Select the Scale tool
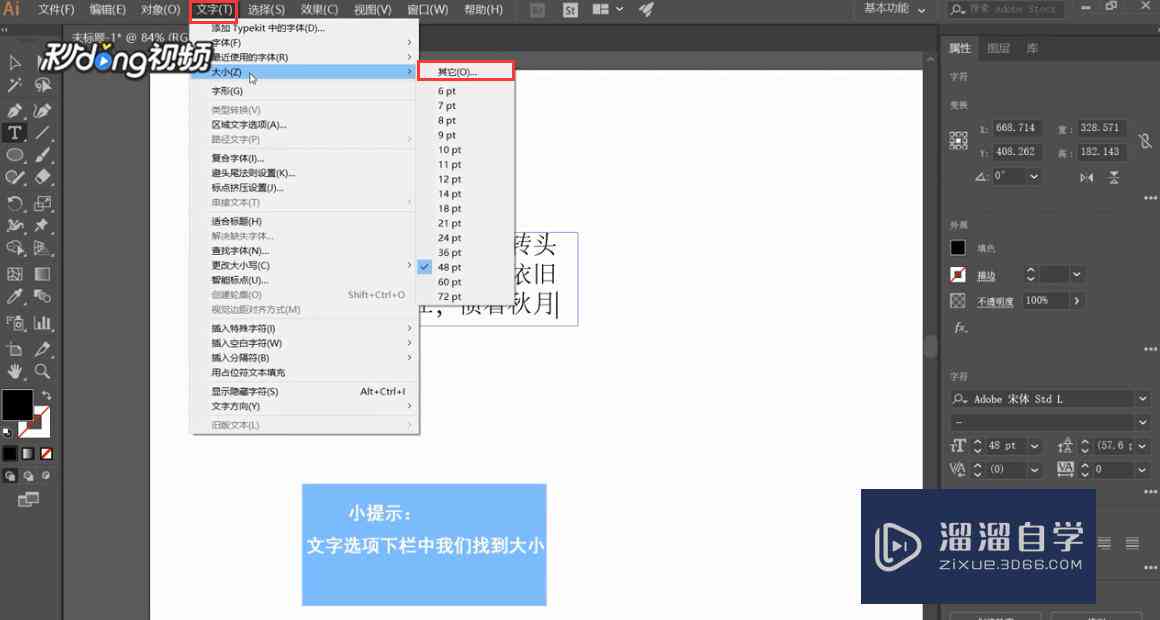The width and height of the screenshot is (1160, 620). coord(43,203)
